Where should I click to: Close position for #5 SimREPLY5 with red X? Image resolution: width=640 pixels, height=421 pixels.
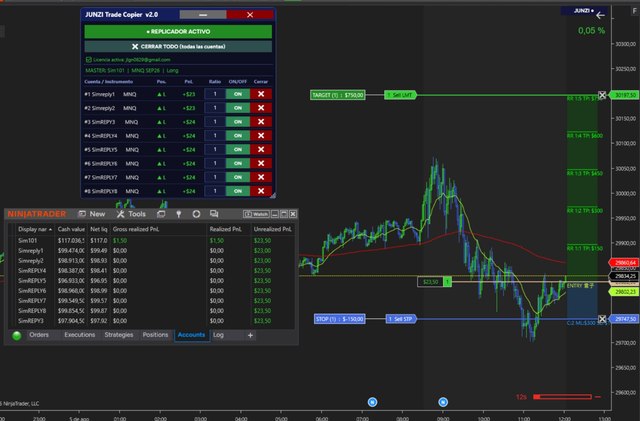click(x=261, y=149)
